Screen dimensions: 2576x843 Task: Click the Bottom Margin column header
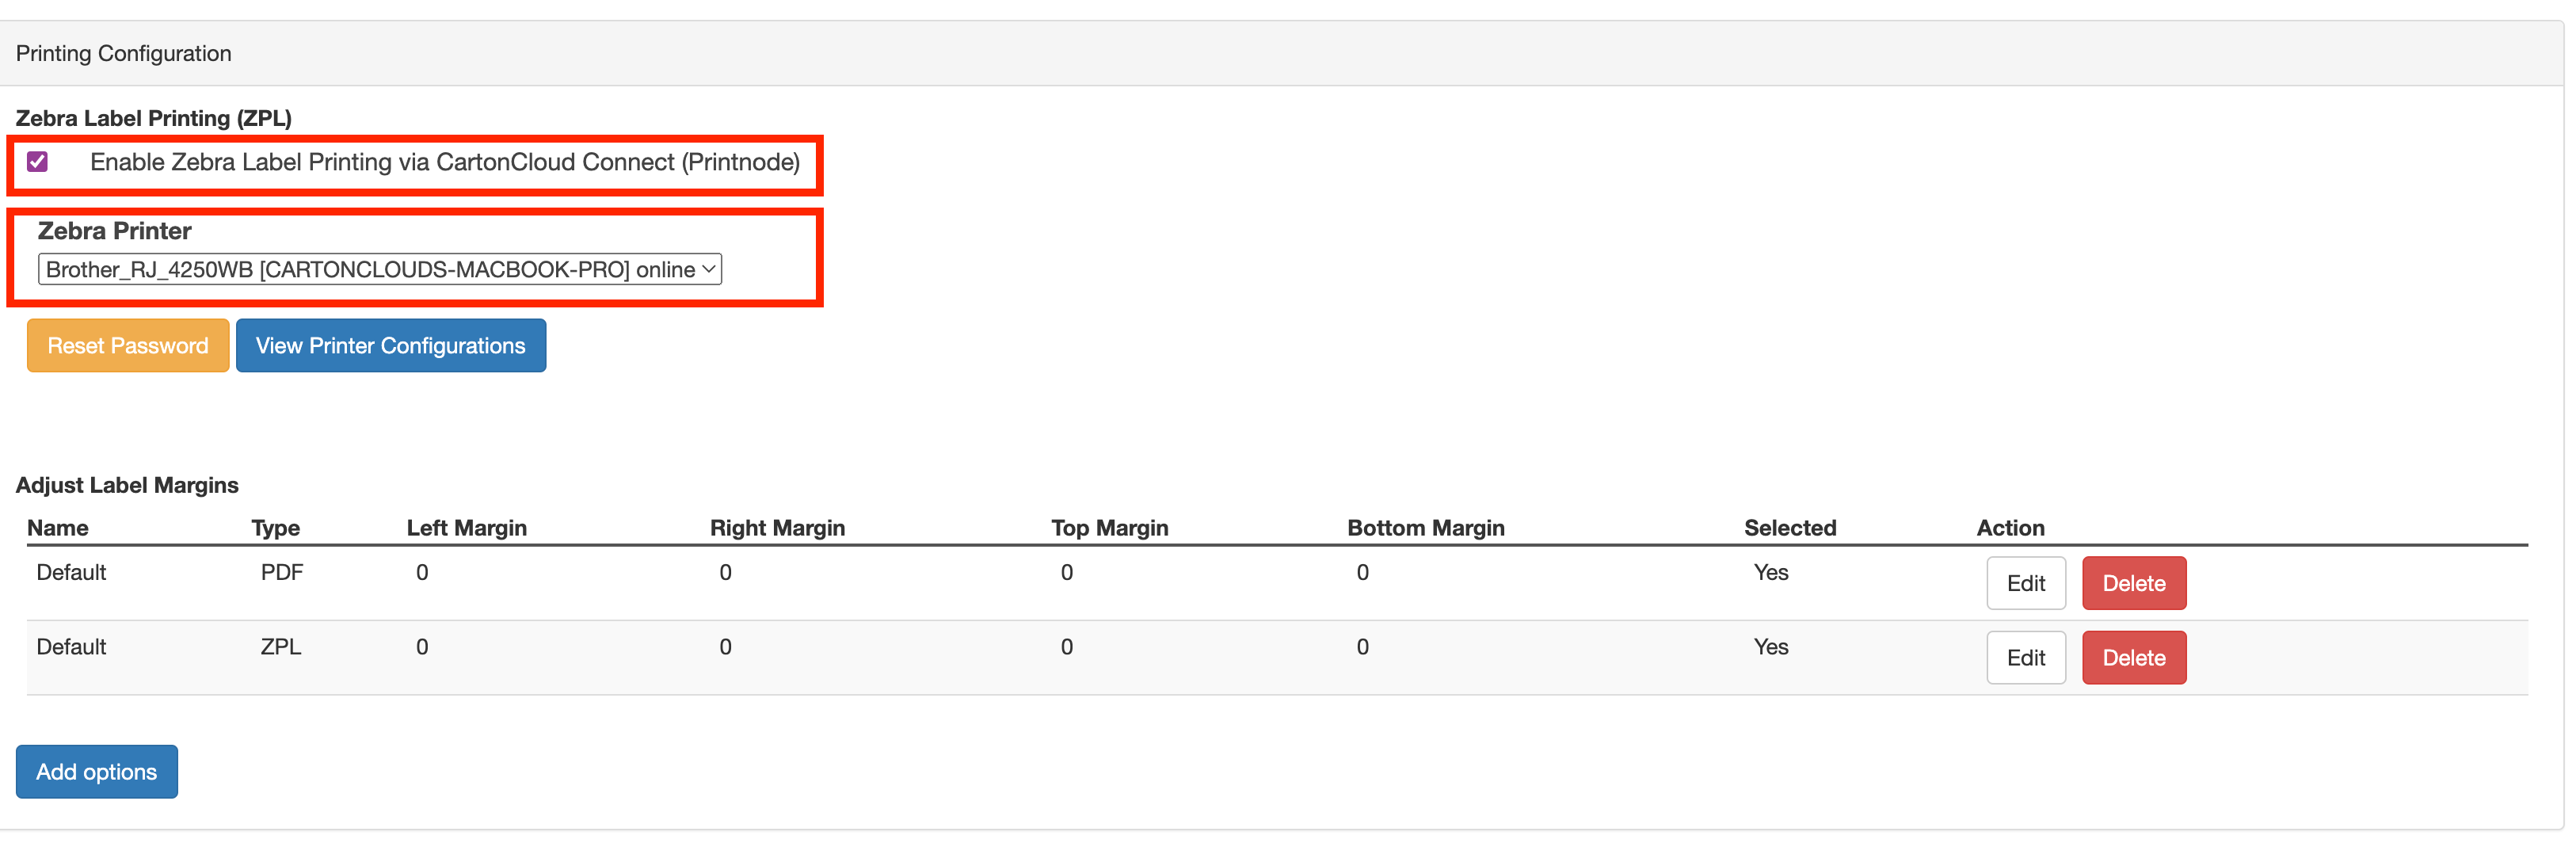point(1425,528)
